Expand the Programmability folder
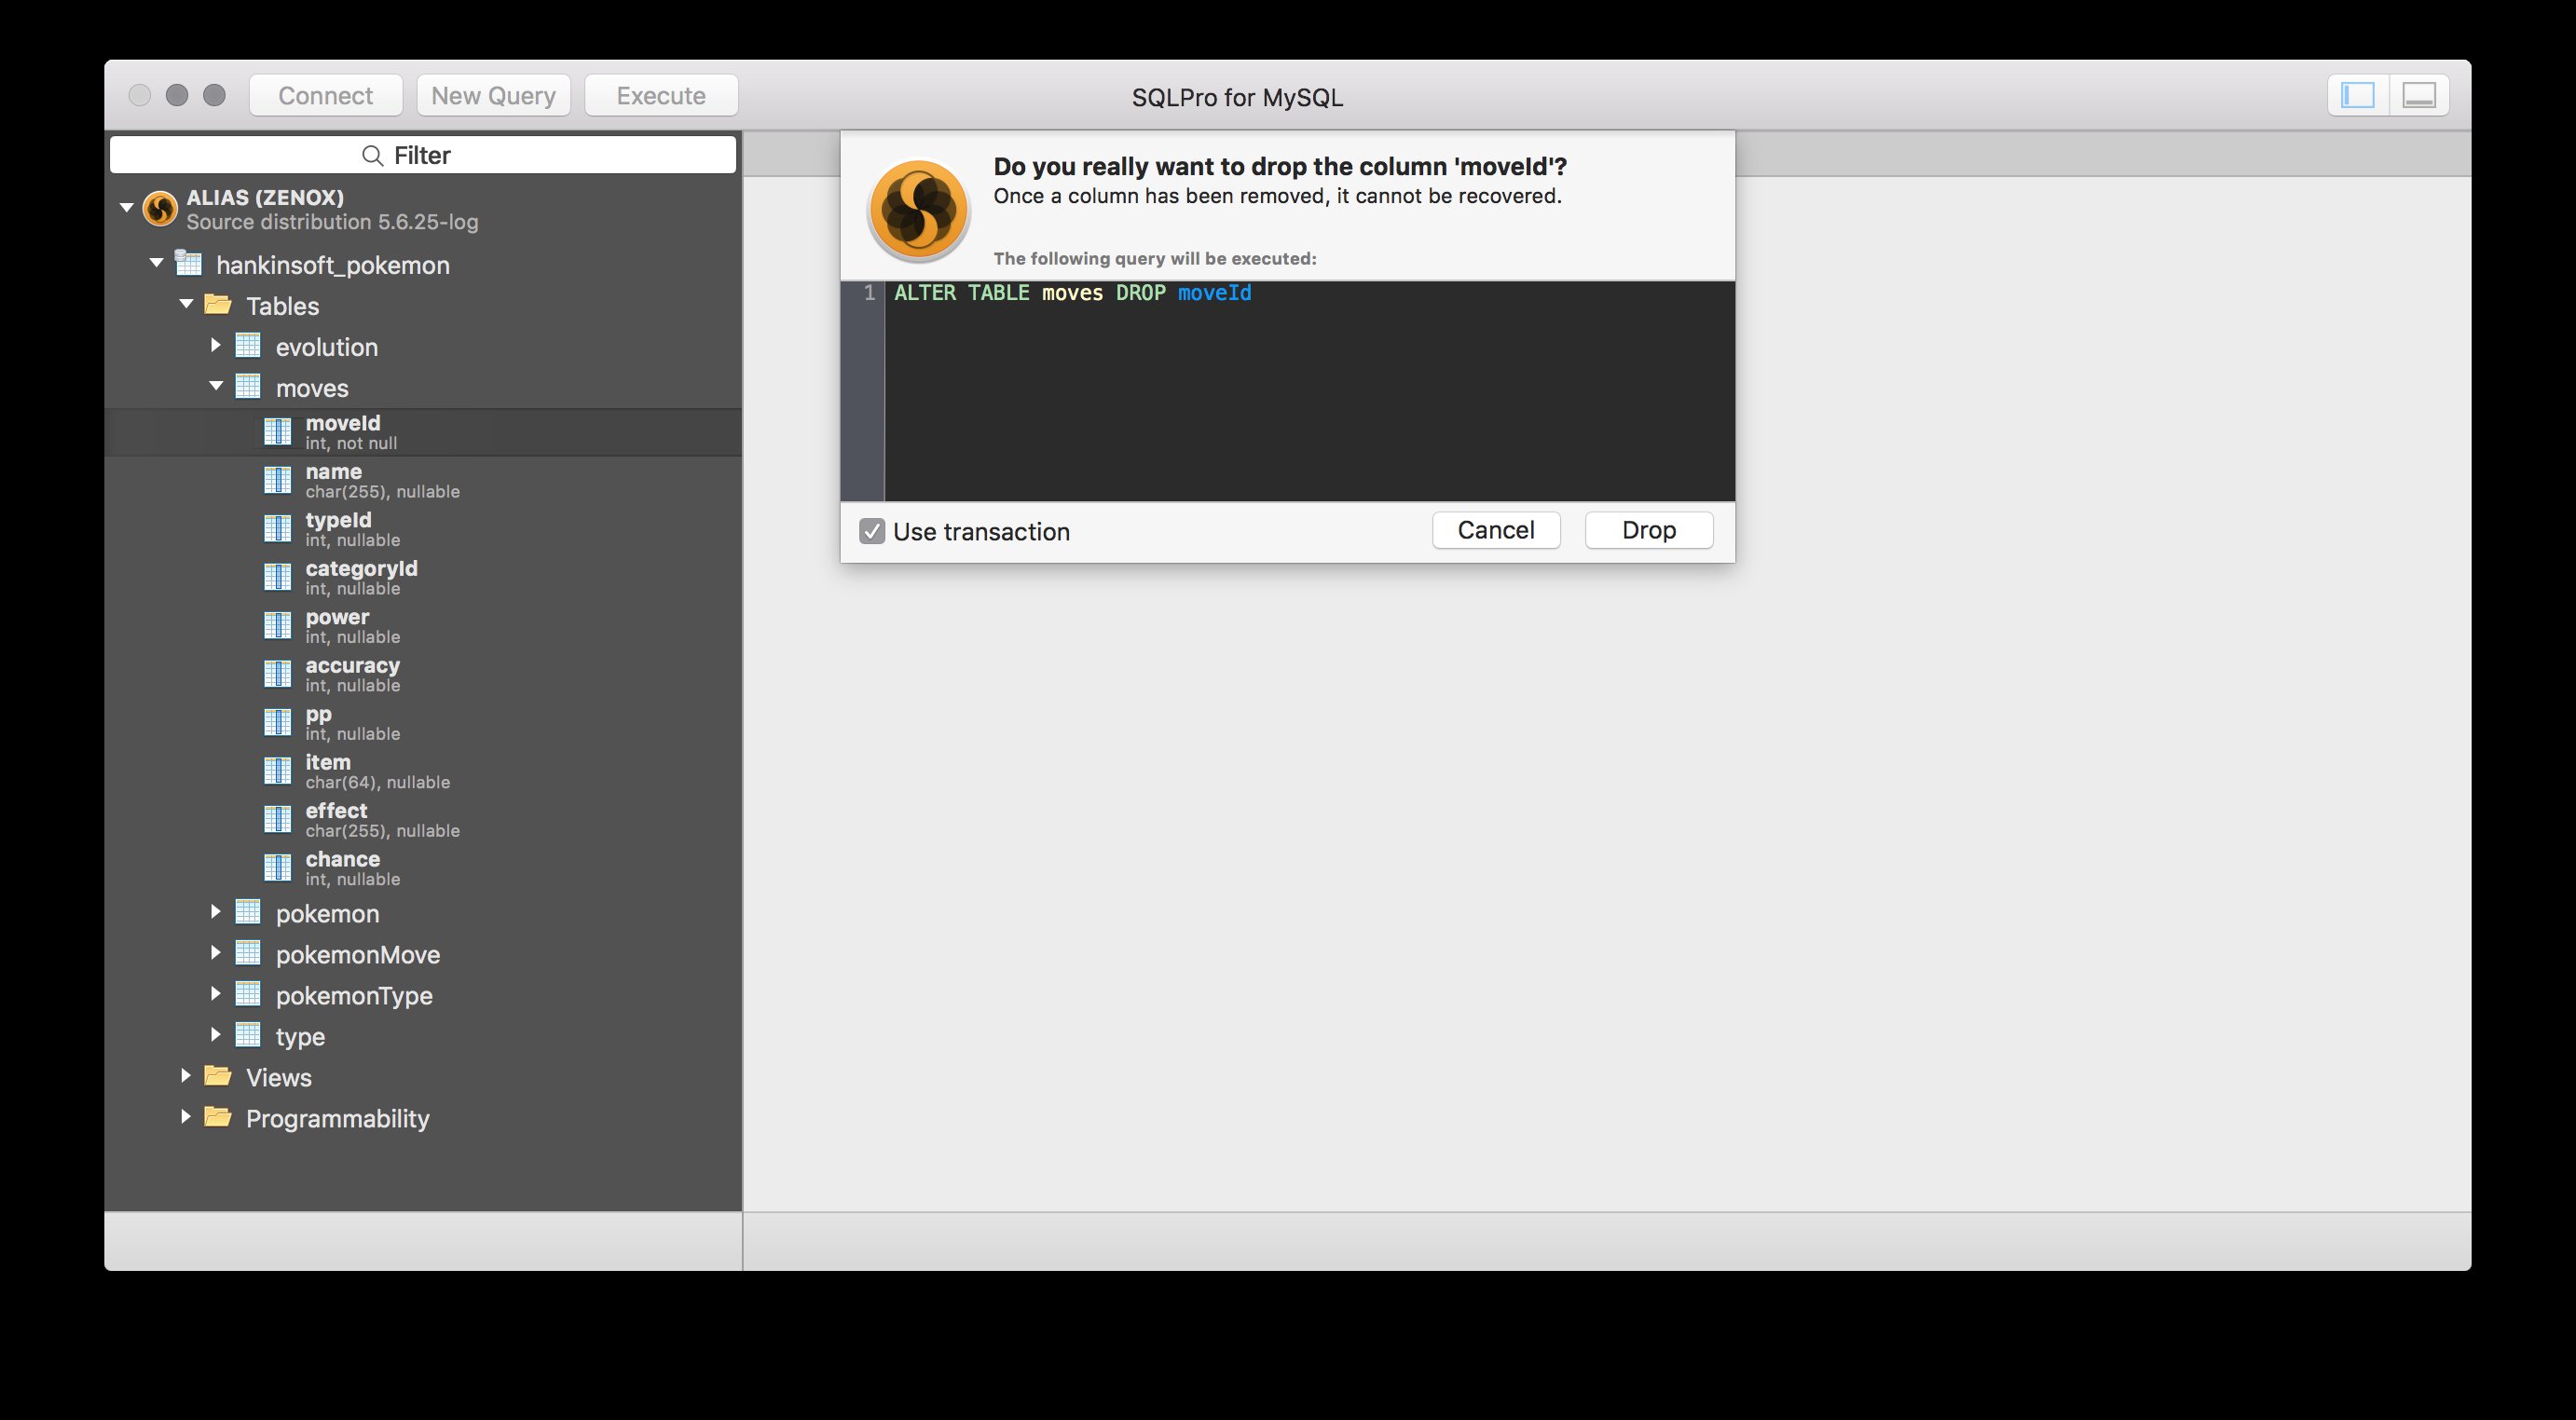2576x1420 pixels. point(187,1117)
